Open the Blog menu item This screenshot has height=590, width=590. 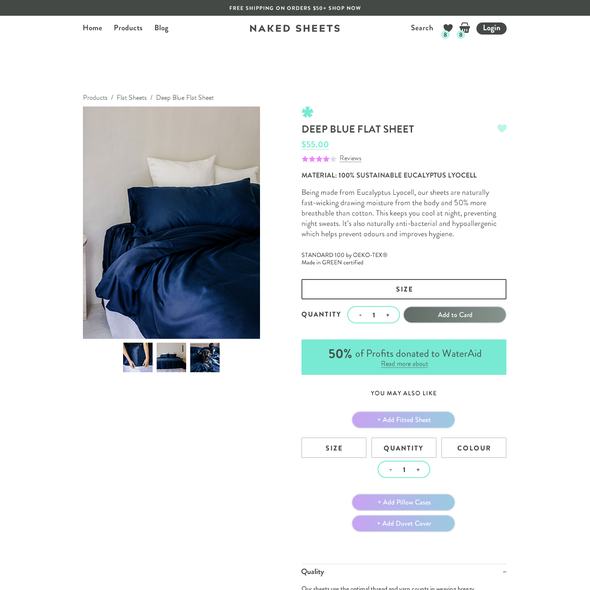click(x=161, y=28)
